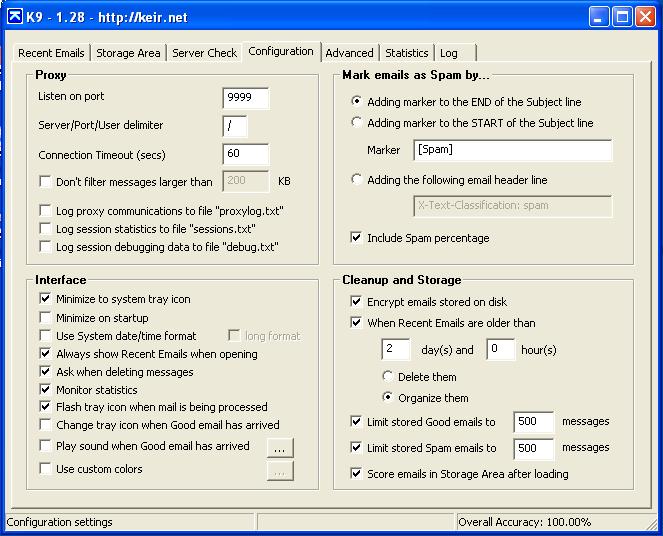Click the browse button for sound file

click(x=280, y=448)
